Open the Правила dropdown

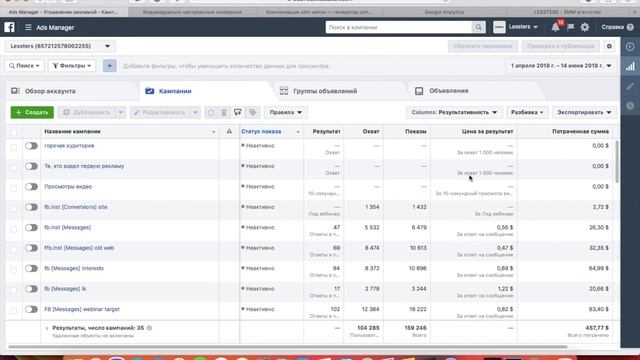(286, 112)
